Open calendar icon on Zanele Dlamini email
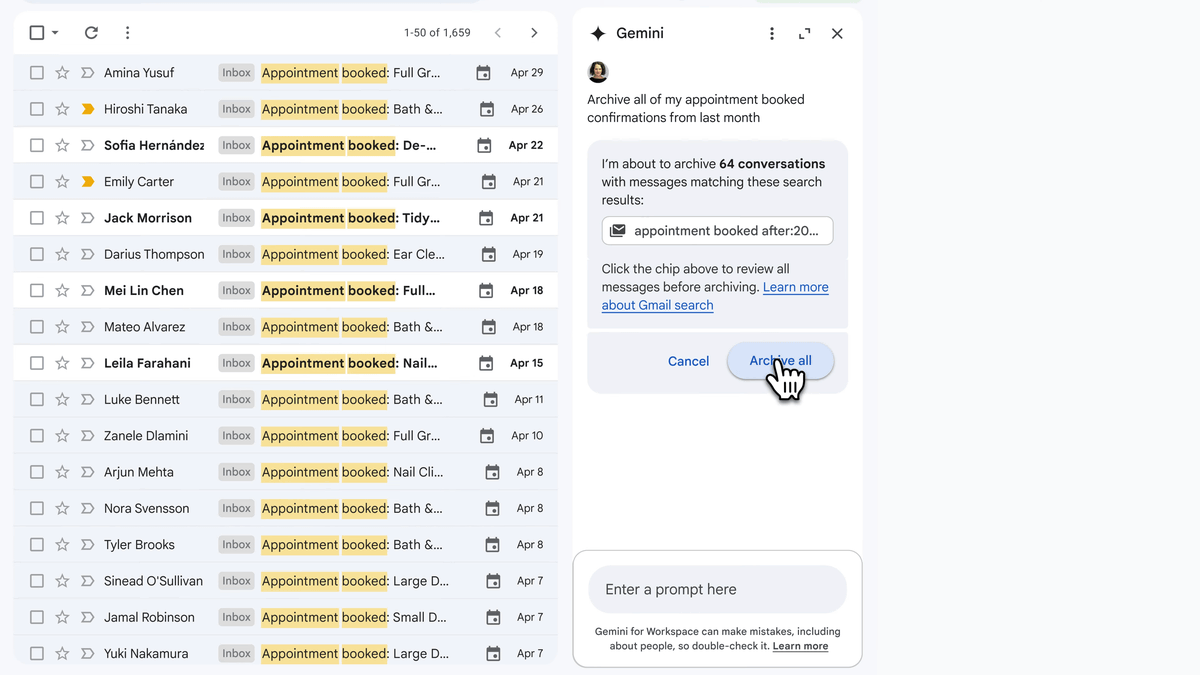 [487, 436]
